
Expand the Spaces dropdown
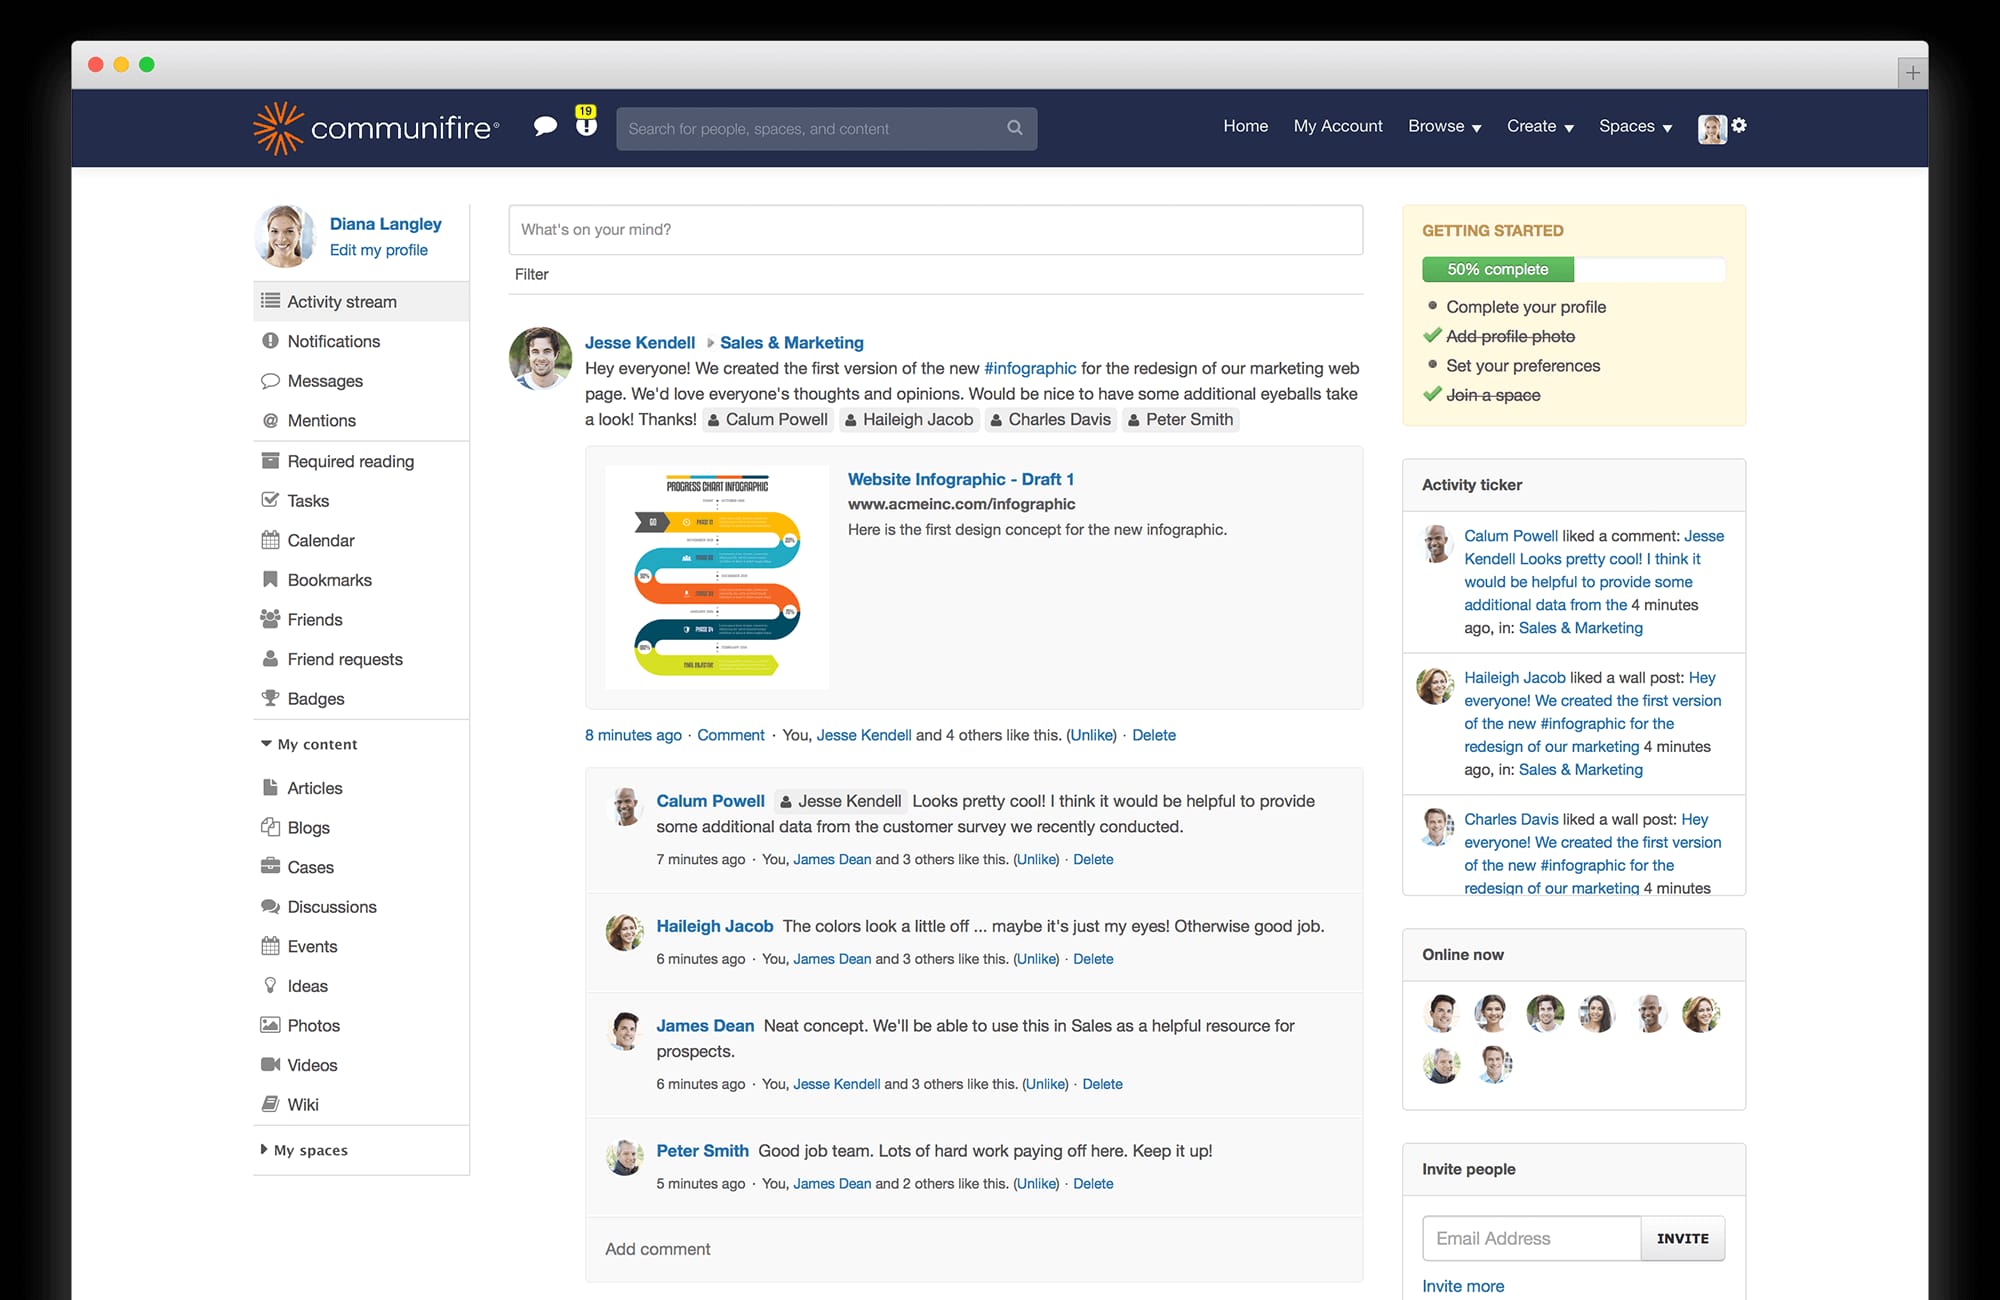pyautogui.click(x=1635, y=126)
